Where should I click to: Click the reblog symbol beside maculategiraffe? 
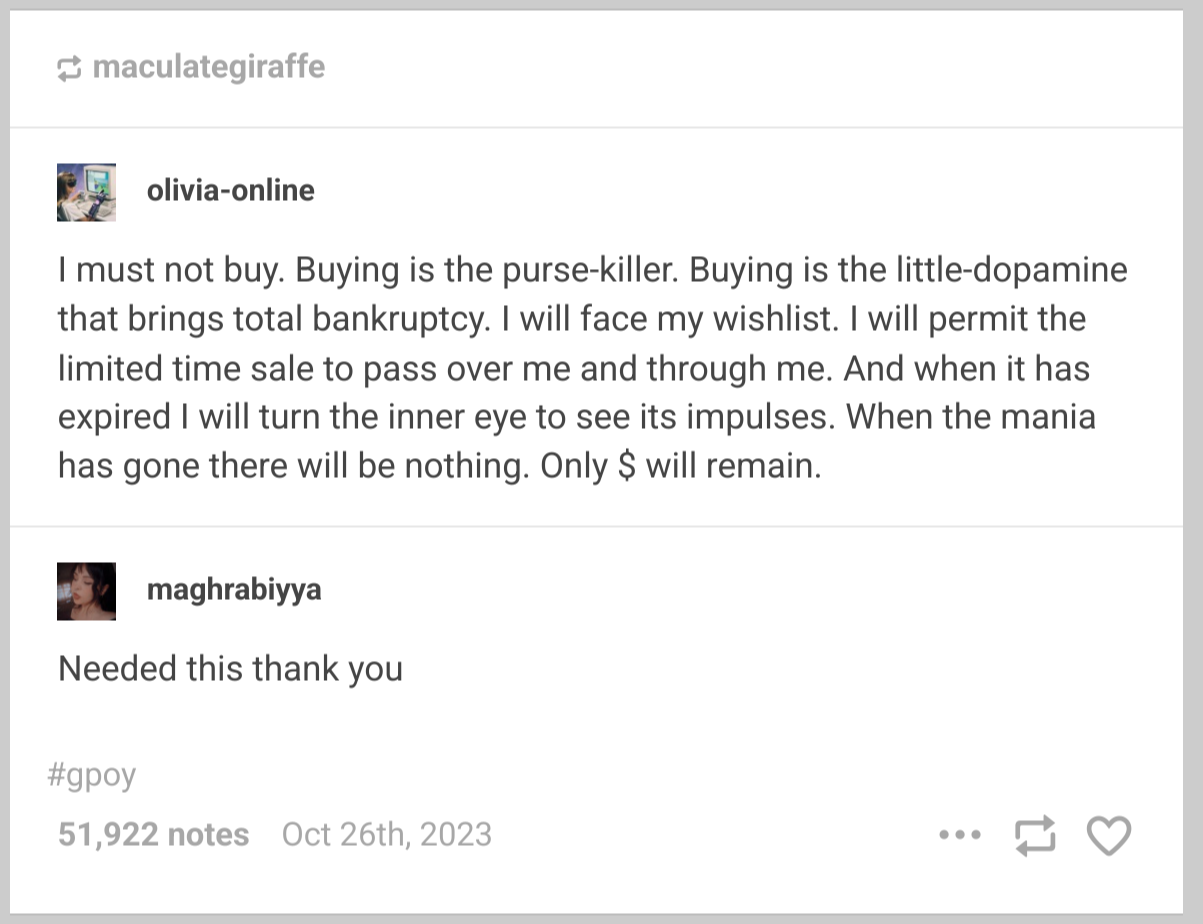[69, 69]
